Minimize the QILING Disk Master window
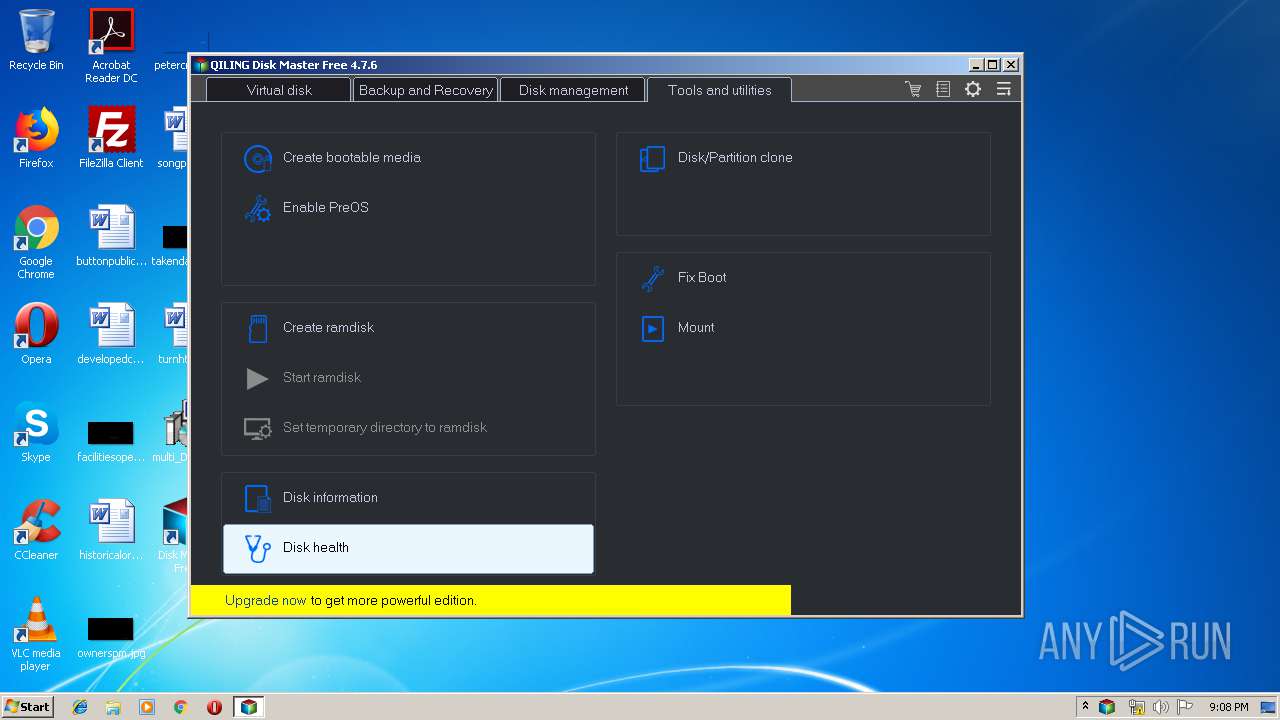The image size is (1280, 720). [975, 64]
